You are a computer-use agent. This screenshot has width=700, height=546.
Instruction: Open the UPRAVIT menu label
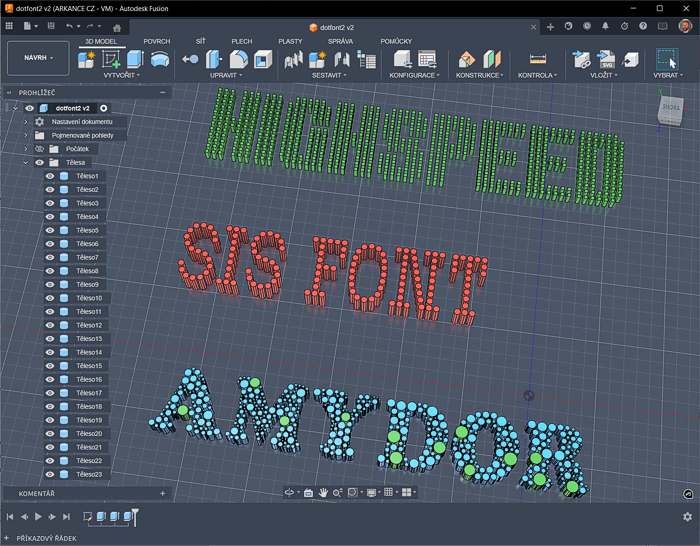pyautogui.click(x=225, y=75)
